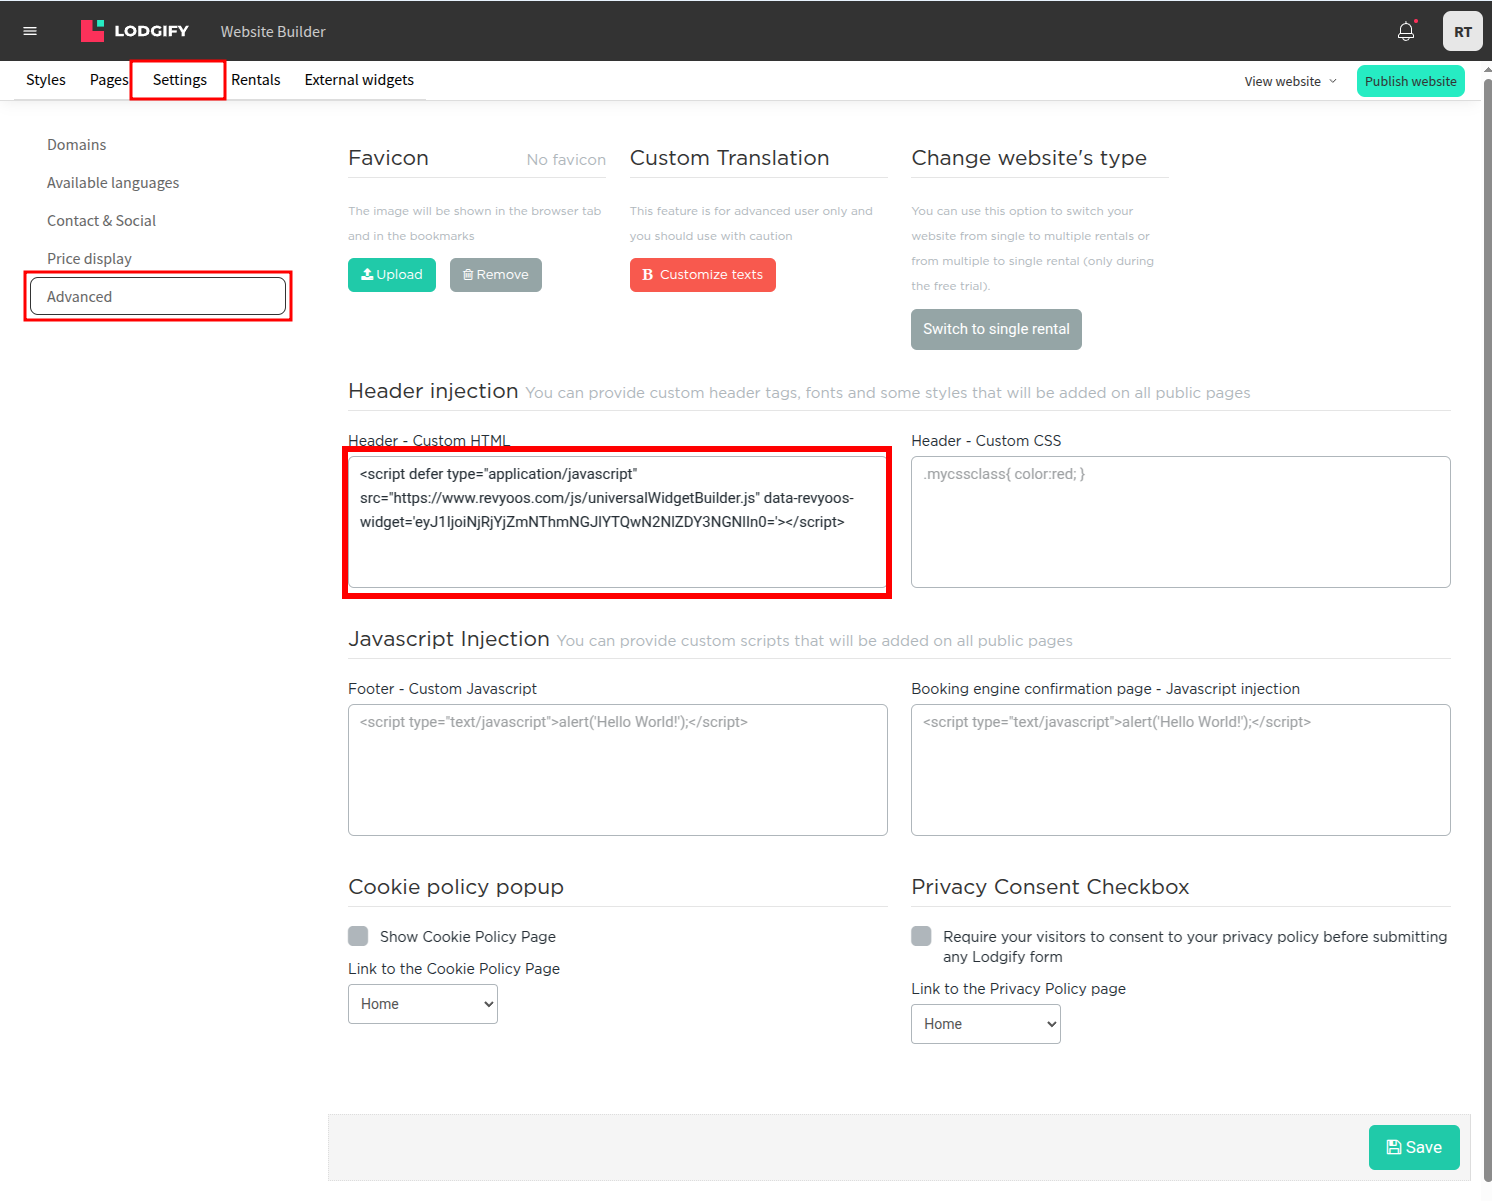Switch to the Styles tab
1492x1201 pixels.
tap(46, 80)
